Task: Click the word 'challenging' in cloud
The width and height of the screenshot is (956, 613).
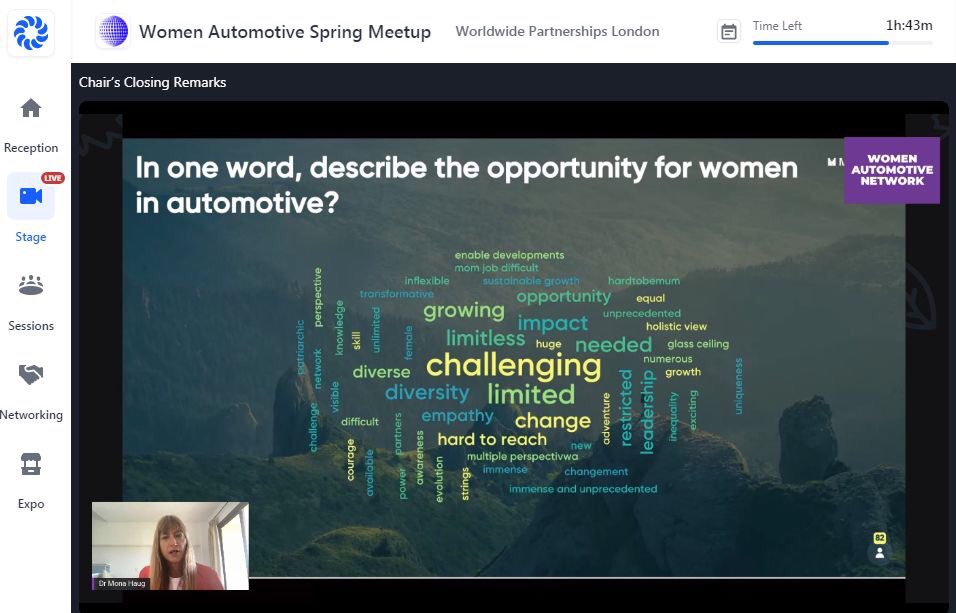Action: (513, 365)
